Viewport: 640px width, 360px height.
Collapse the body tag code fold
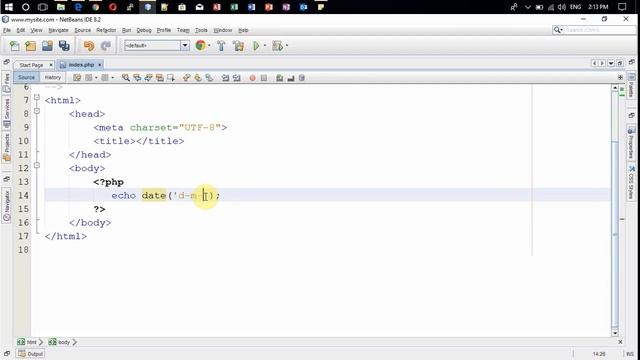37,165
